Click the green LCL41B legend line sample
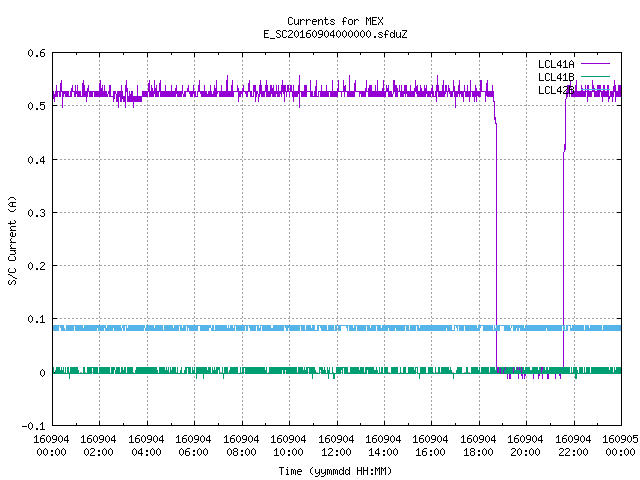Image resolution: width=640 pixels, height=480 pixels. (595, 76)
